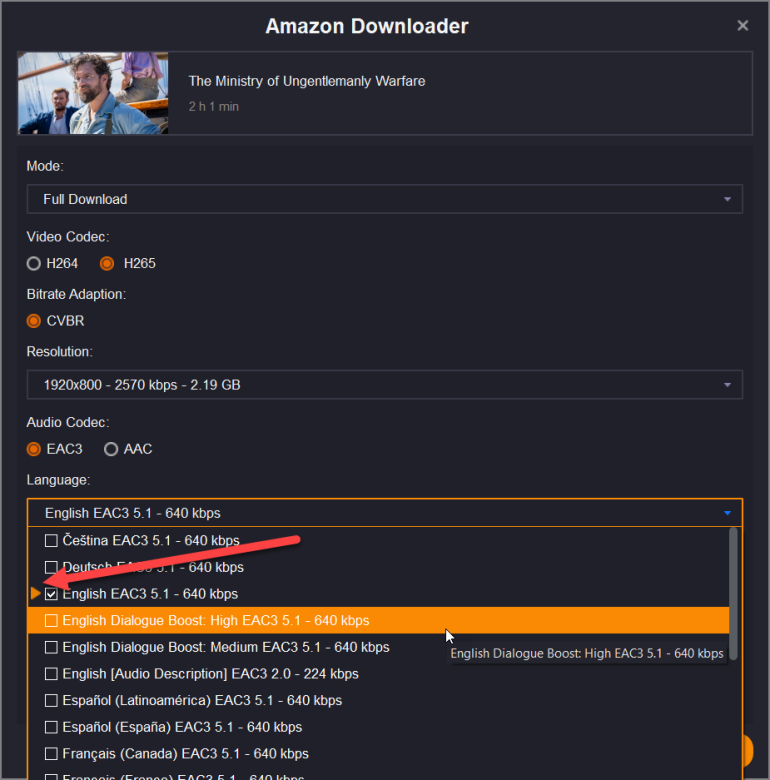Click the language list scrollbar
Screen dimensions: 770x780
pyautogui.click(x=733, y=594)
